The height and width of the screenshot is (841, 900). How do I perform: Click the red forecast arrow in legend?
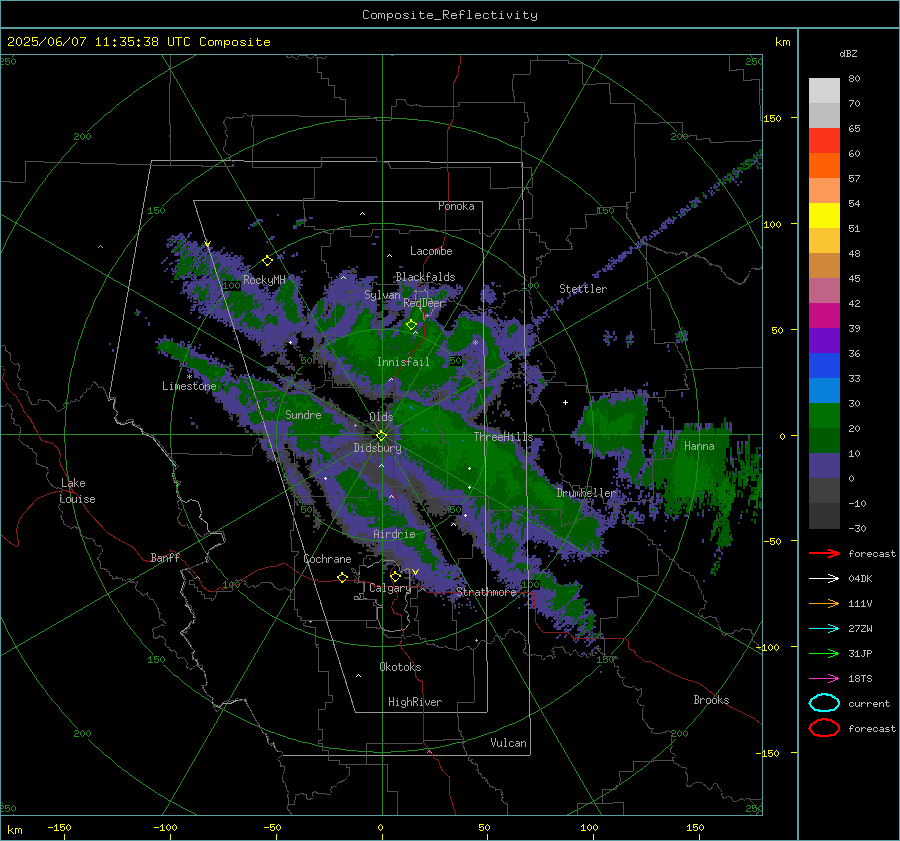point(824,553)
